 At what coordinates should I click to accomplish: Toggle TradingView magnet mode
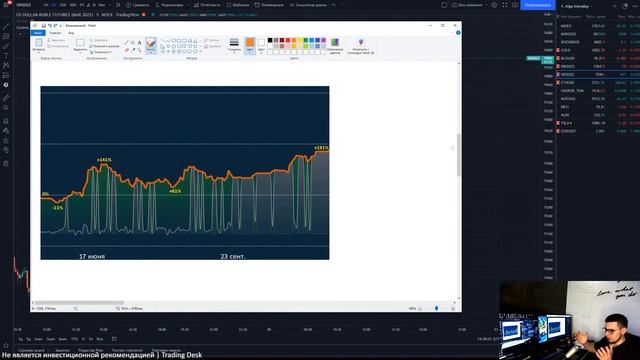click(6, 121)
